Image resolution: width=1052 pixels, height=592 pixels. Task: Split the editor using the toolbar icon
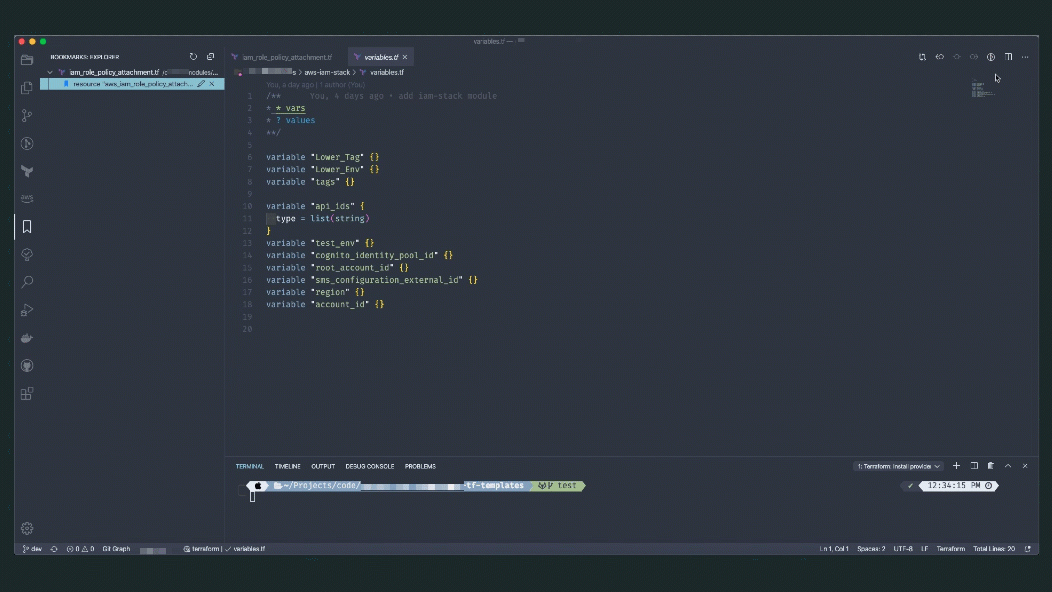tap(1010, 57)
